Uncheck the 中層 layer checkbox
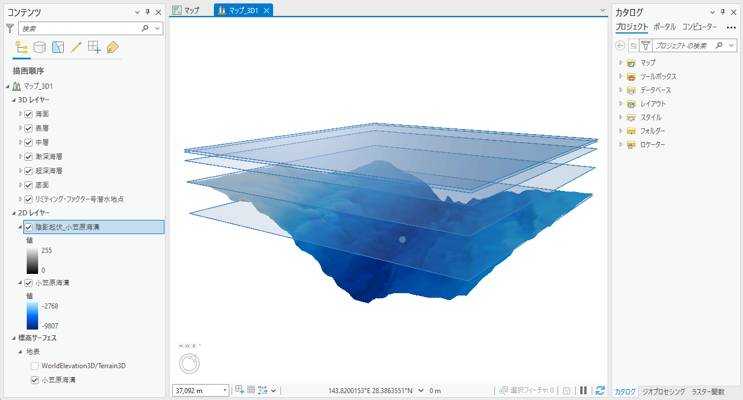 click(28, 143)
